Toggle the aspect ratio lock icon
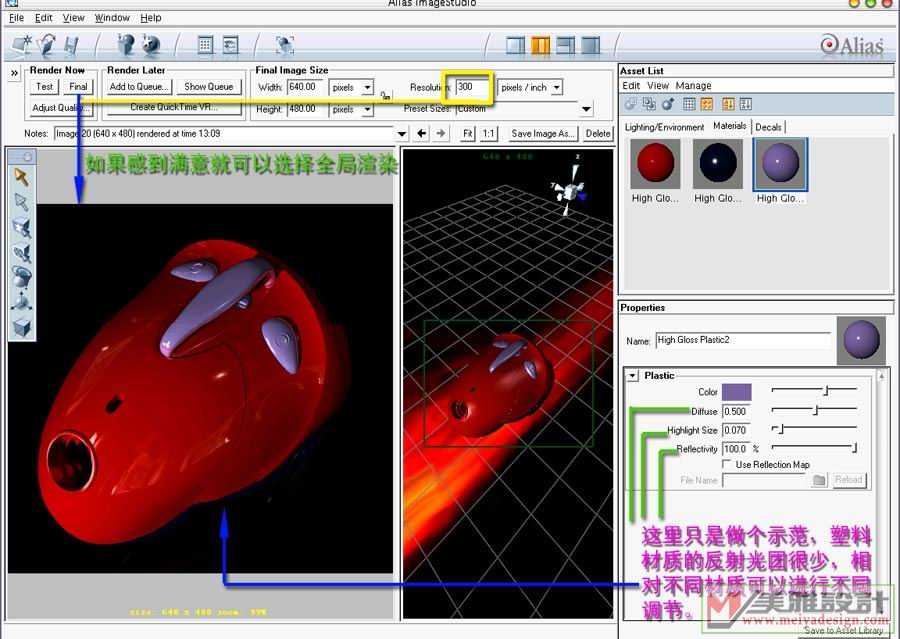 point(385,96)
